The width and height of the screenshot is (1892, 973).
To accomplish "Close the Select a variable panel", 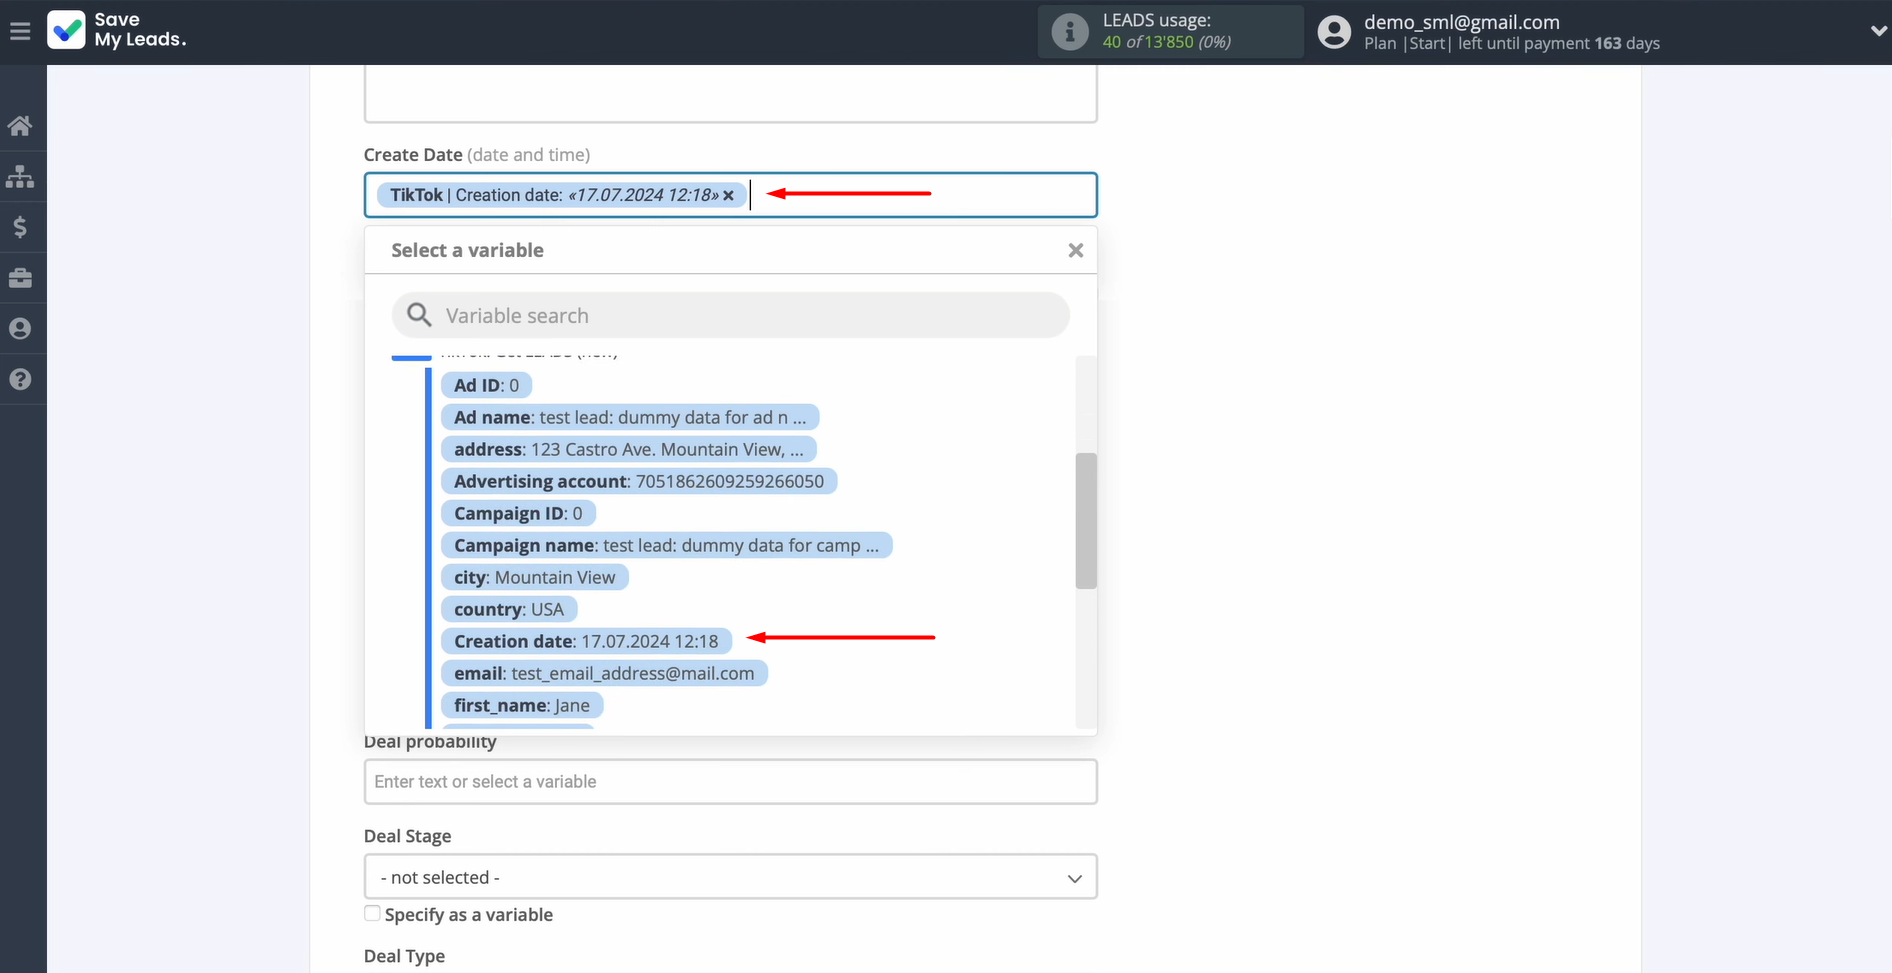I will coord(1075,250).
